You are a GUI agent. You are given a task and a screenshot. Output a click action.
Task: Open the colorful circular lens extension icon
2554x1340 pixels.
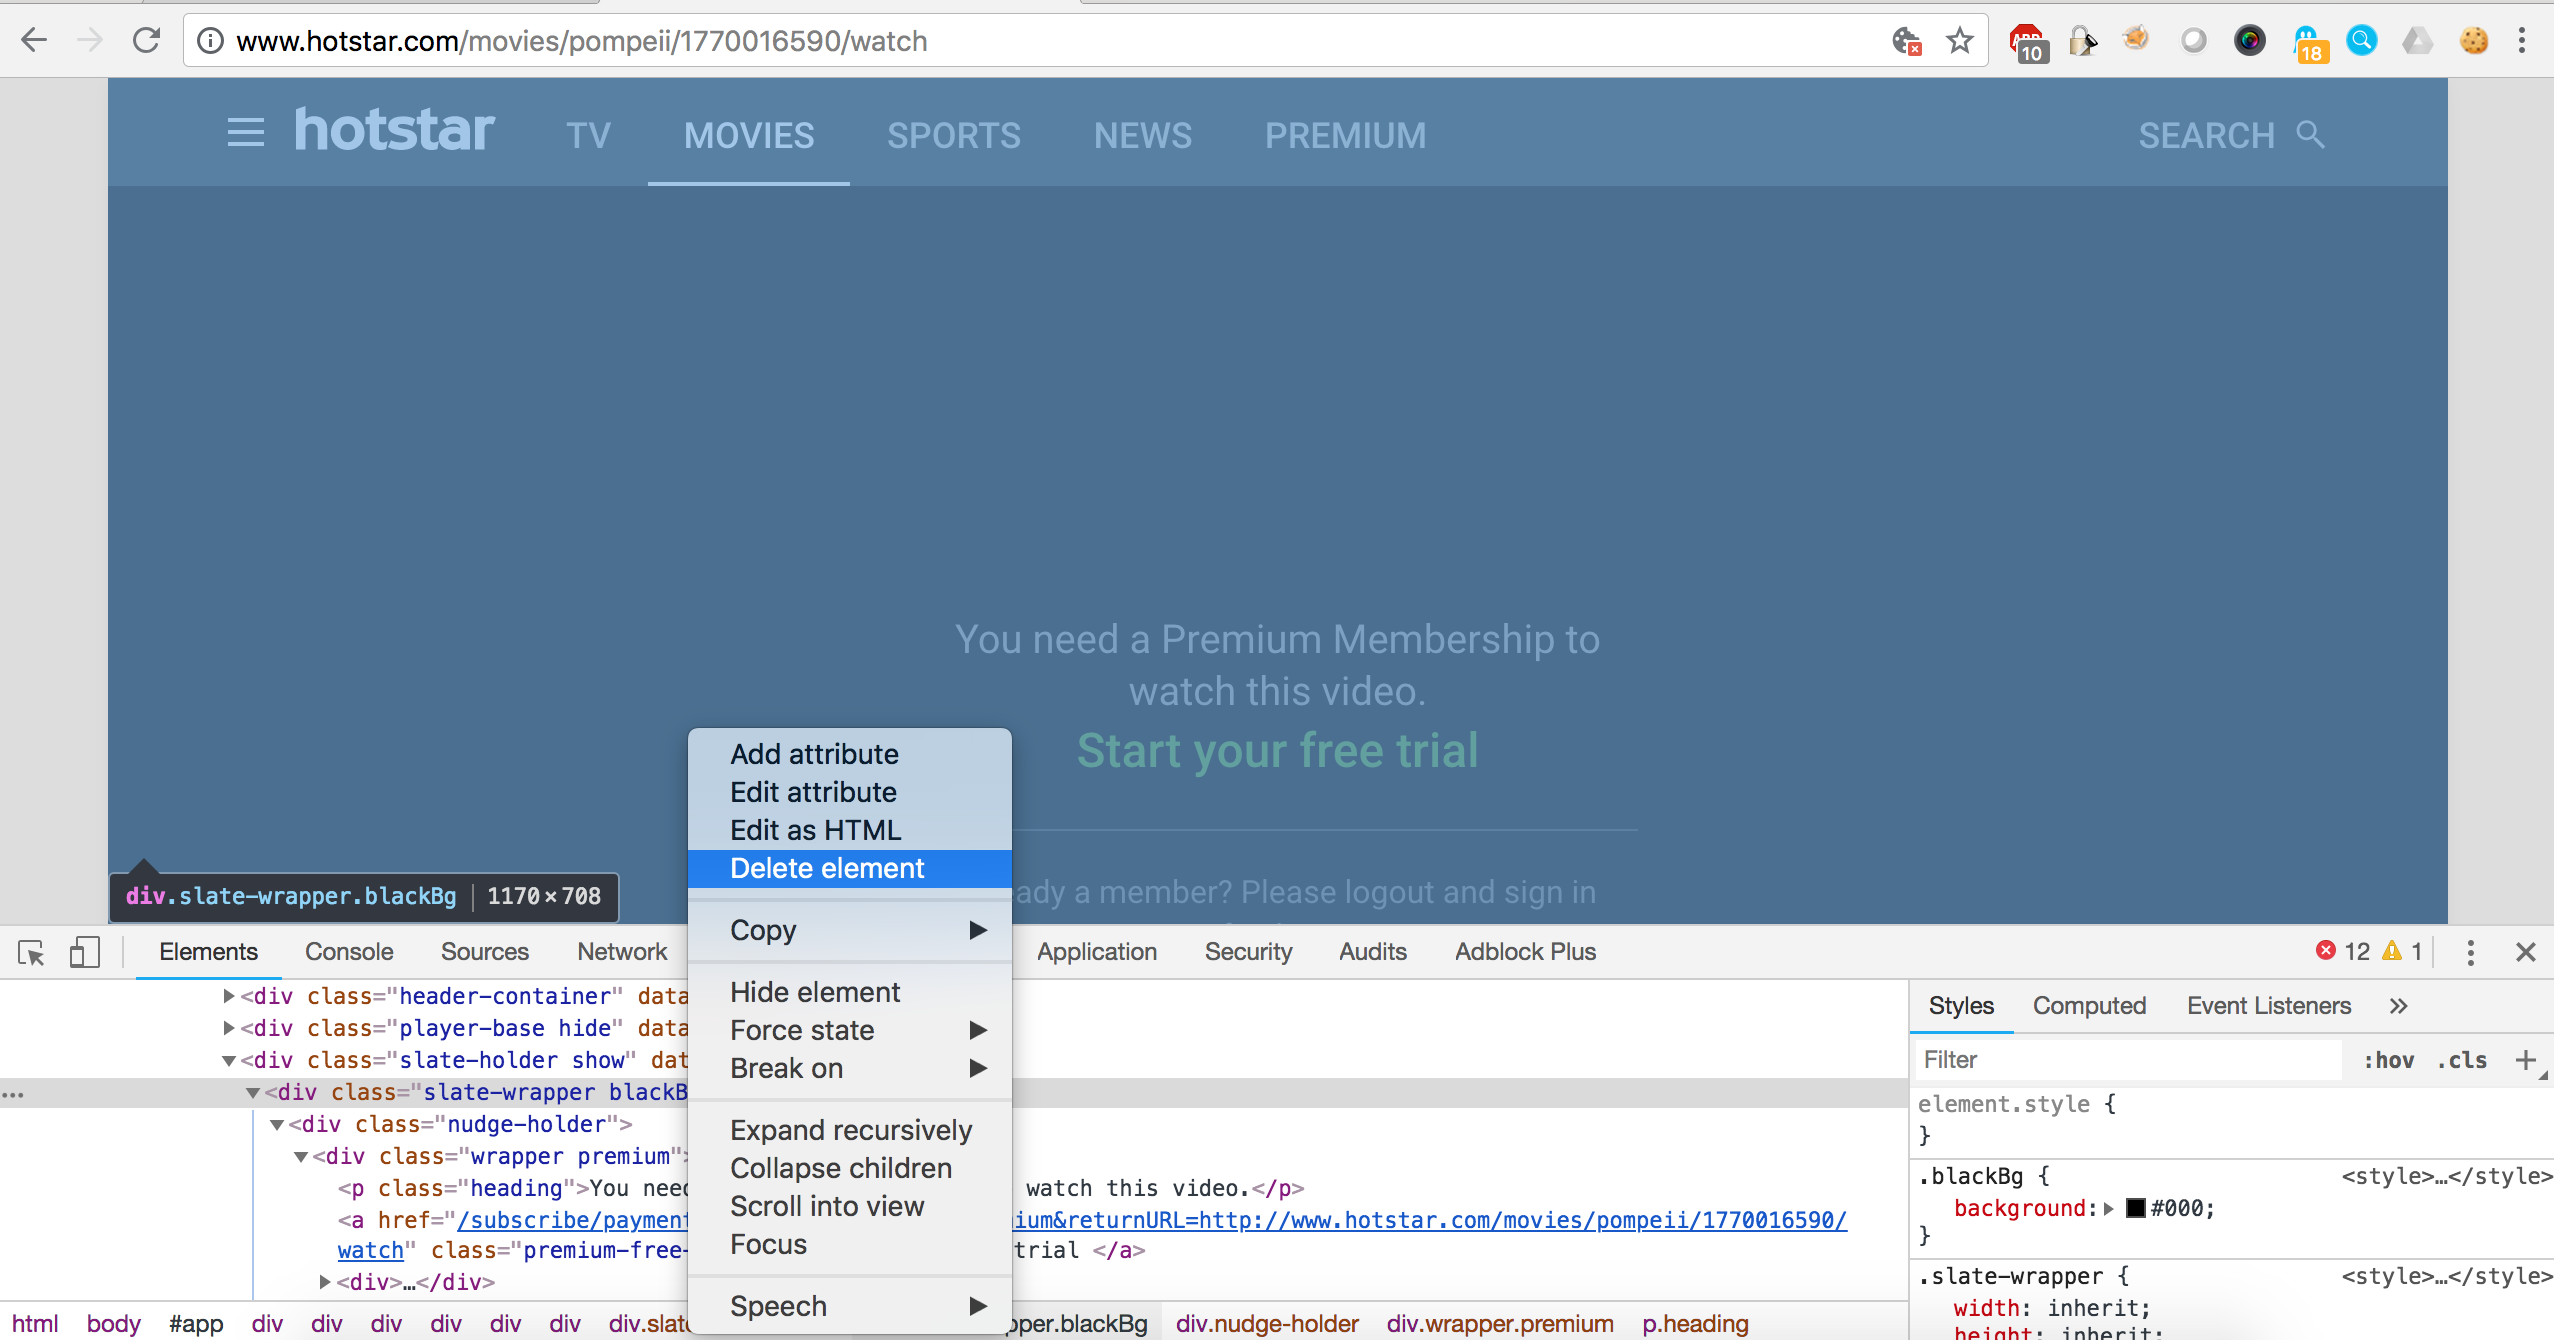point(2250,41)
